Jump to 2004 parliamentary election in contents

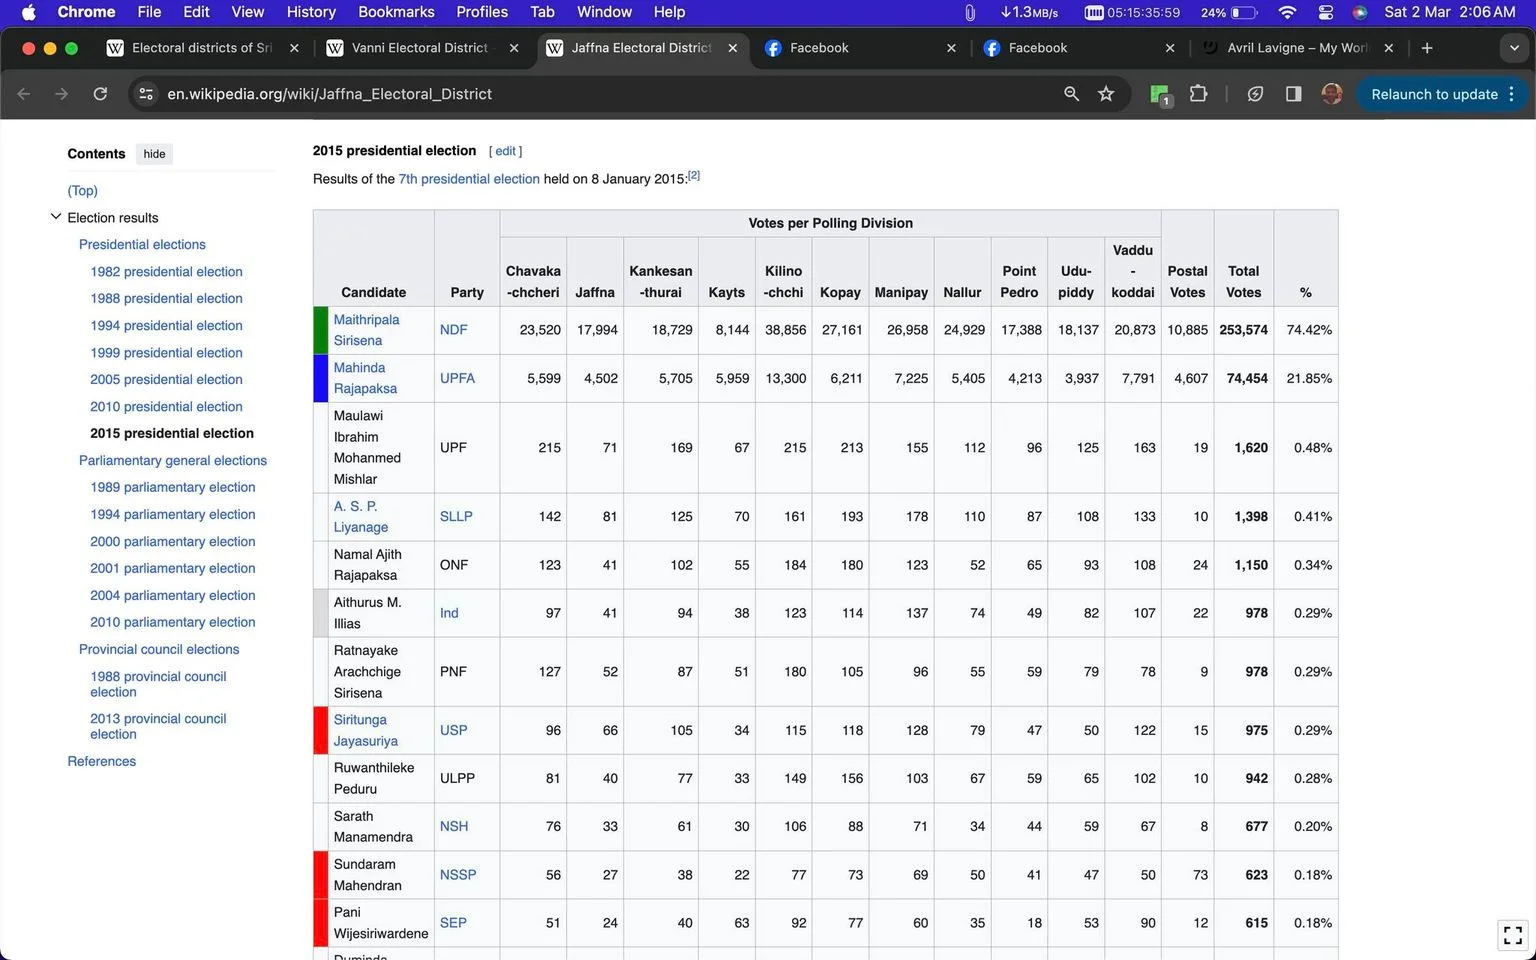(x=173, y=595)
